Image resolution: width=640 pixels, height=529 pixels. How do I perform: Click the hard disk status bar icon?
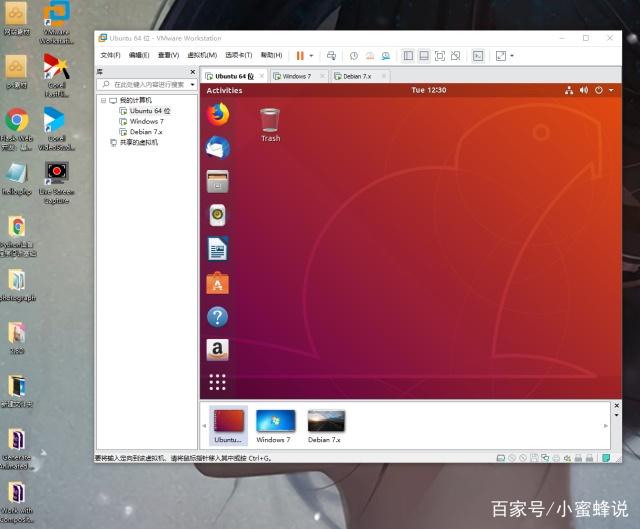tap(500, 458)
